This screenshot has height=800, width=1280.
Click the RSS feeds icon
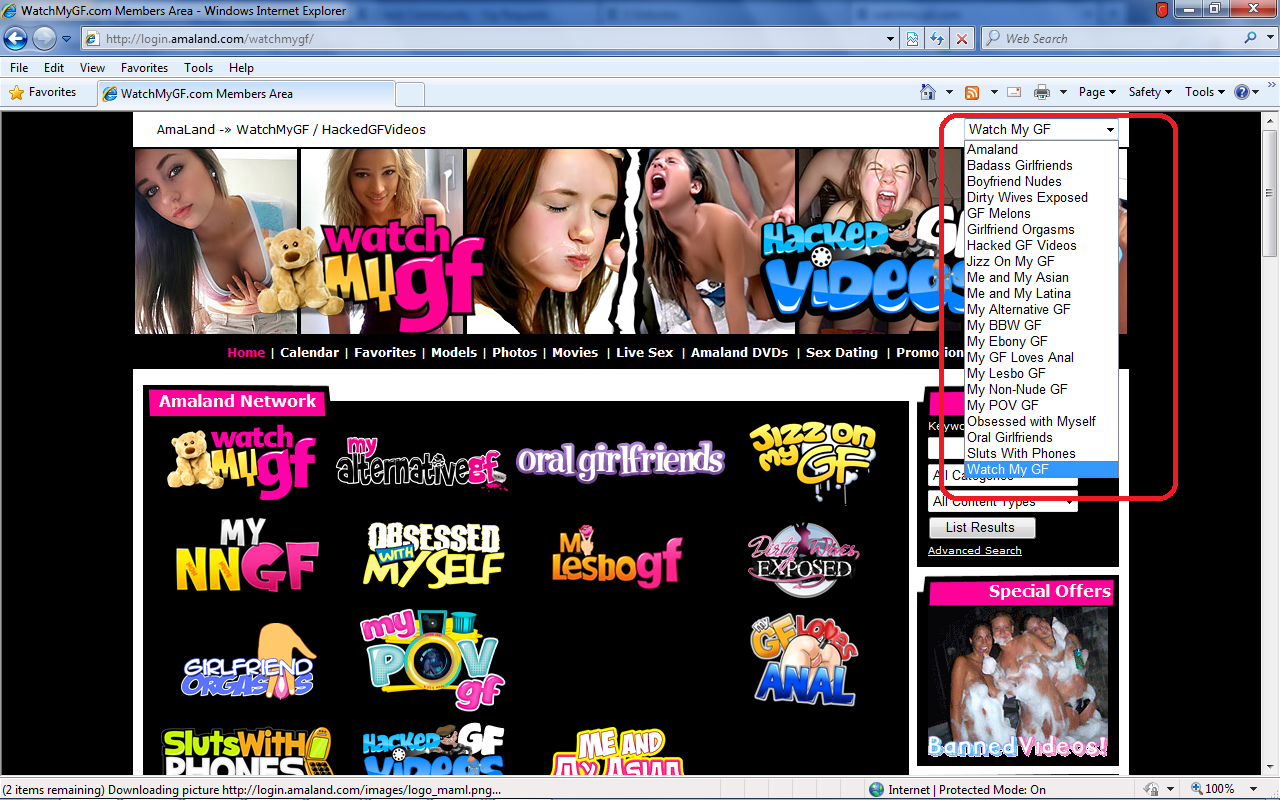(x=972, y=92)
